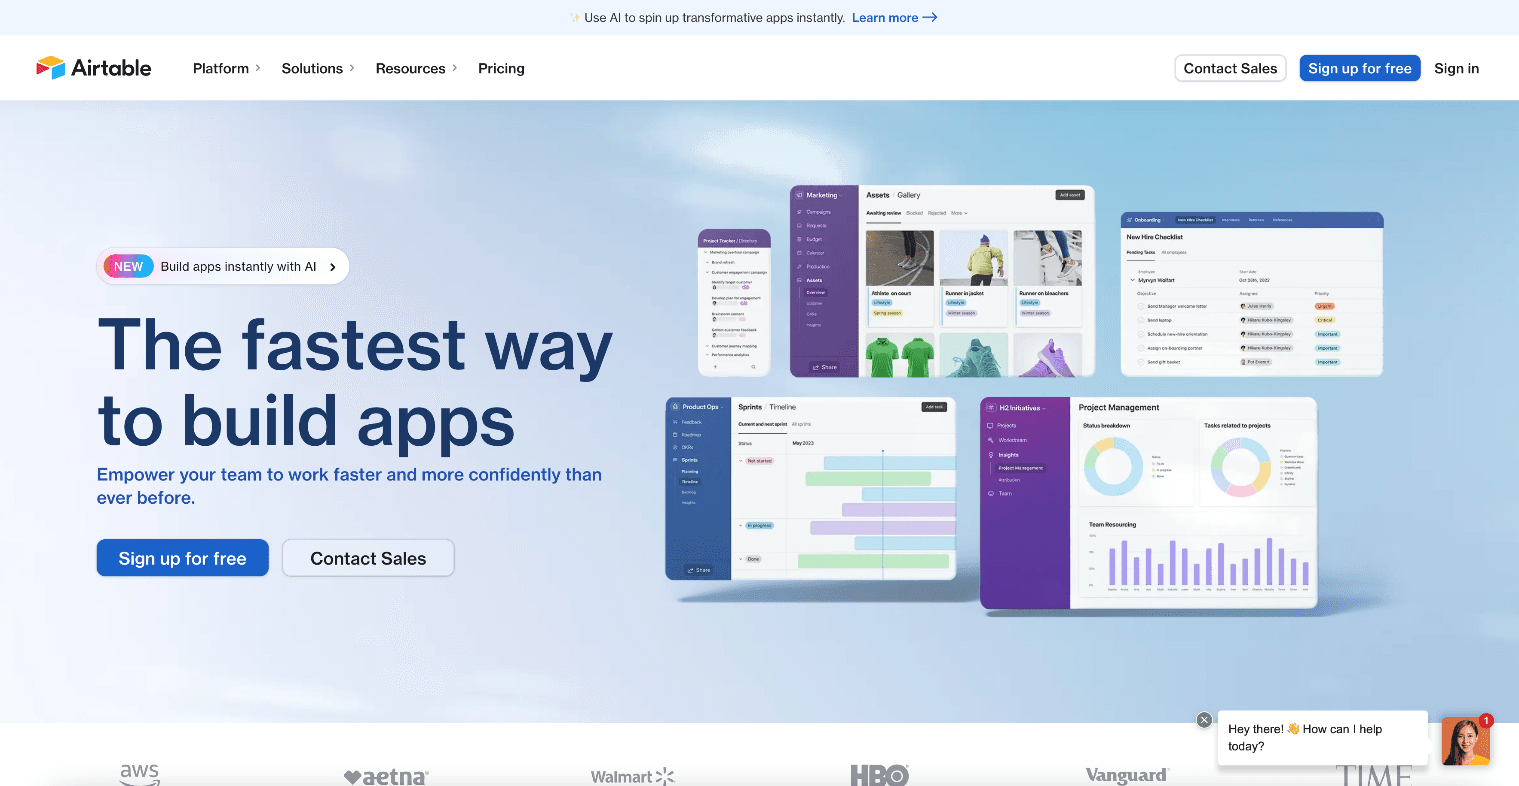Click the hero Contact Sales button below the headline
This screenshot has height=786, width=1519.
point(368,558)
